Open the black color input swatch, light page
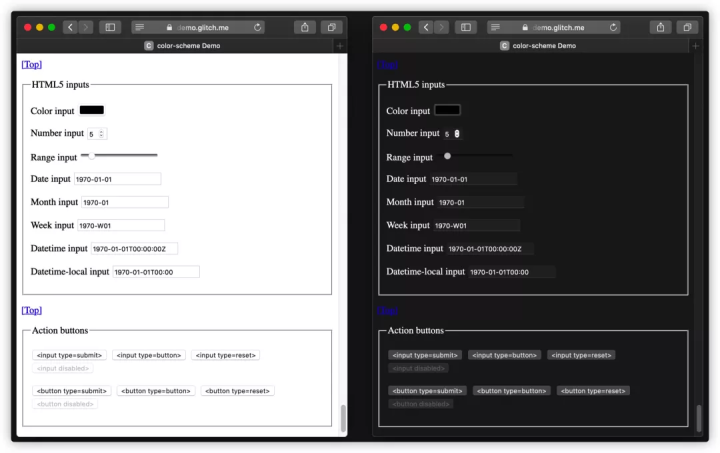 (x=91, y=110)
